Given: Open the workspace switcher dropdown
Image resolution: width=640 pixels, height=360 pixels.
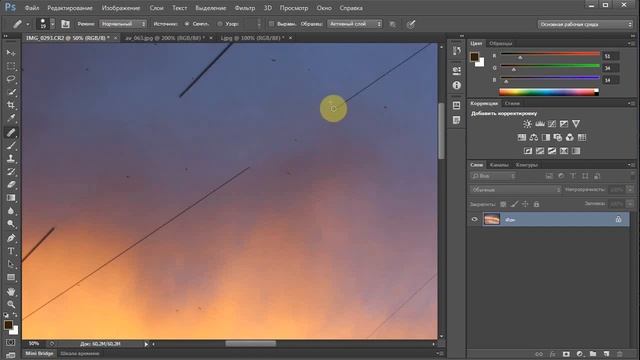Looking at the screenshot, I should [x=585, y=24].
